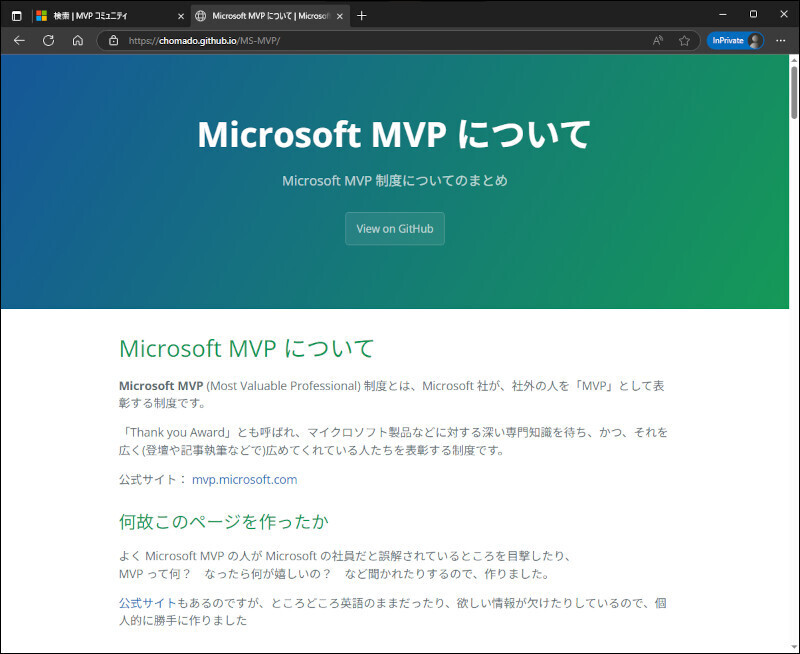Open the Settings and more ellipsis menu
The image size is (800, 654).
click(x=781, y=41)
